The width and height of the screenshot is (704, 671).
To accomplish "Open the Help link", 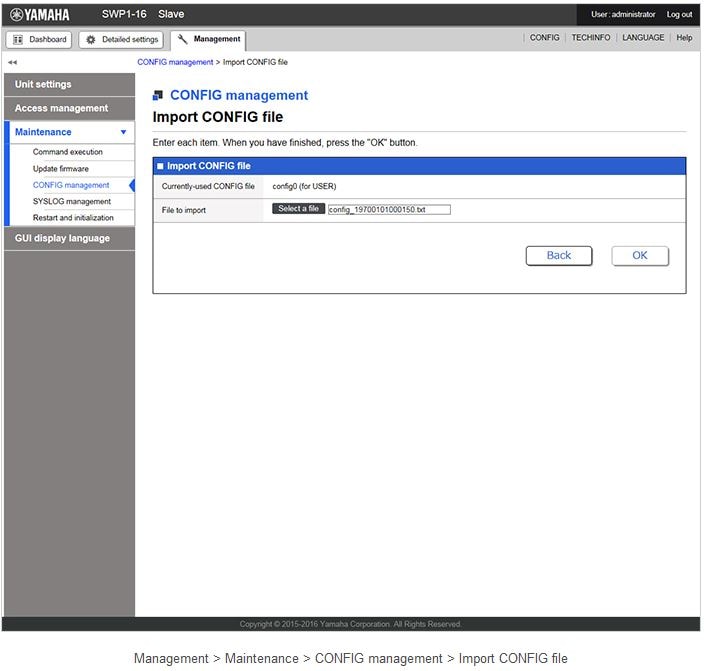I will coord(684,38).
